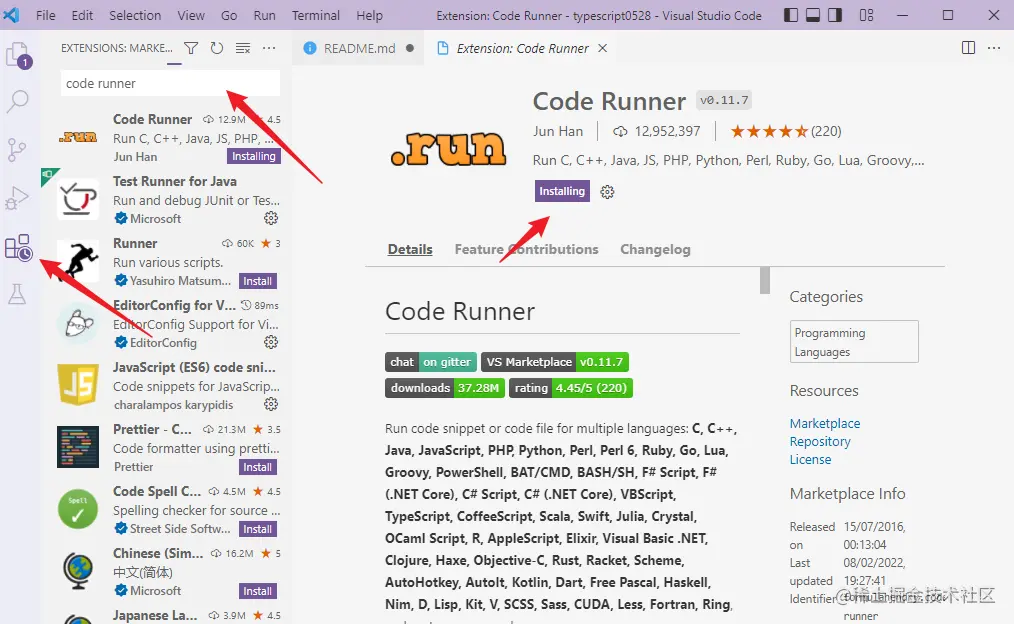Install the Chinese (Simplified) language pack
Screen dimensions: 1014x624
[x=257, y=591]
